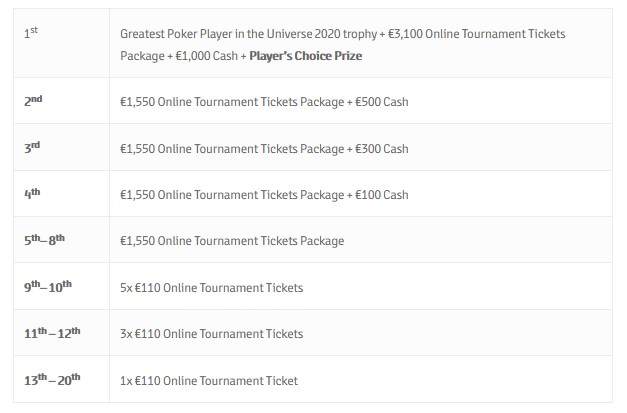Select the 1x €110 Online Tournament Ticket text
Screen dimensions: 627x413
coord(209,380)
